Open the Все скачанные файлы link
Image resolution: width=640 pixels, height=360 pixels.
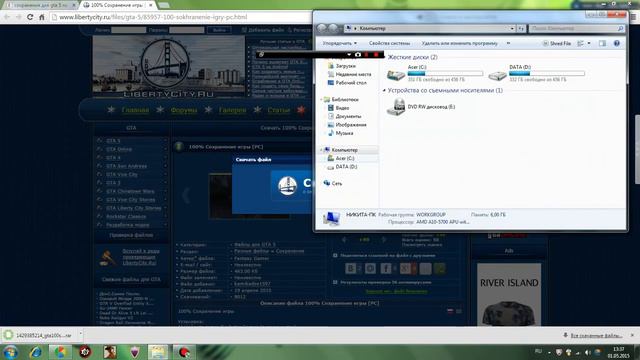point(596,336)
